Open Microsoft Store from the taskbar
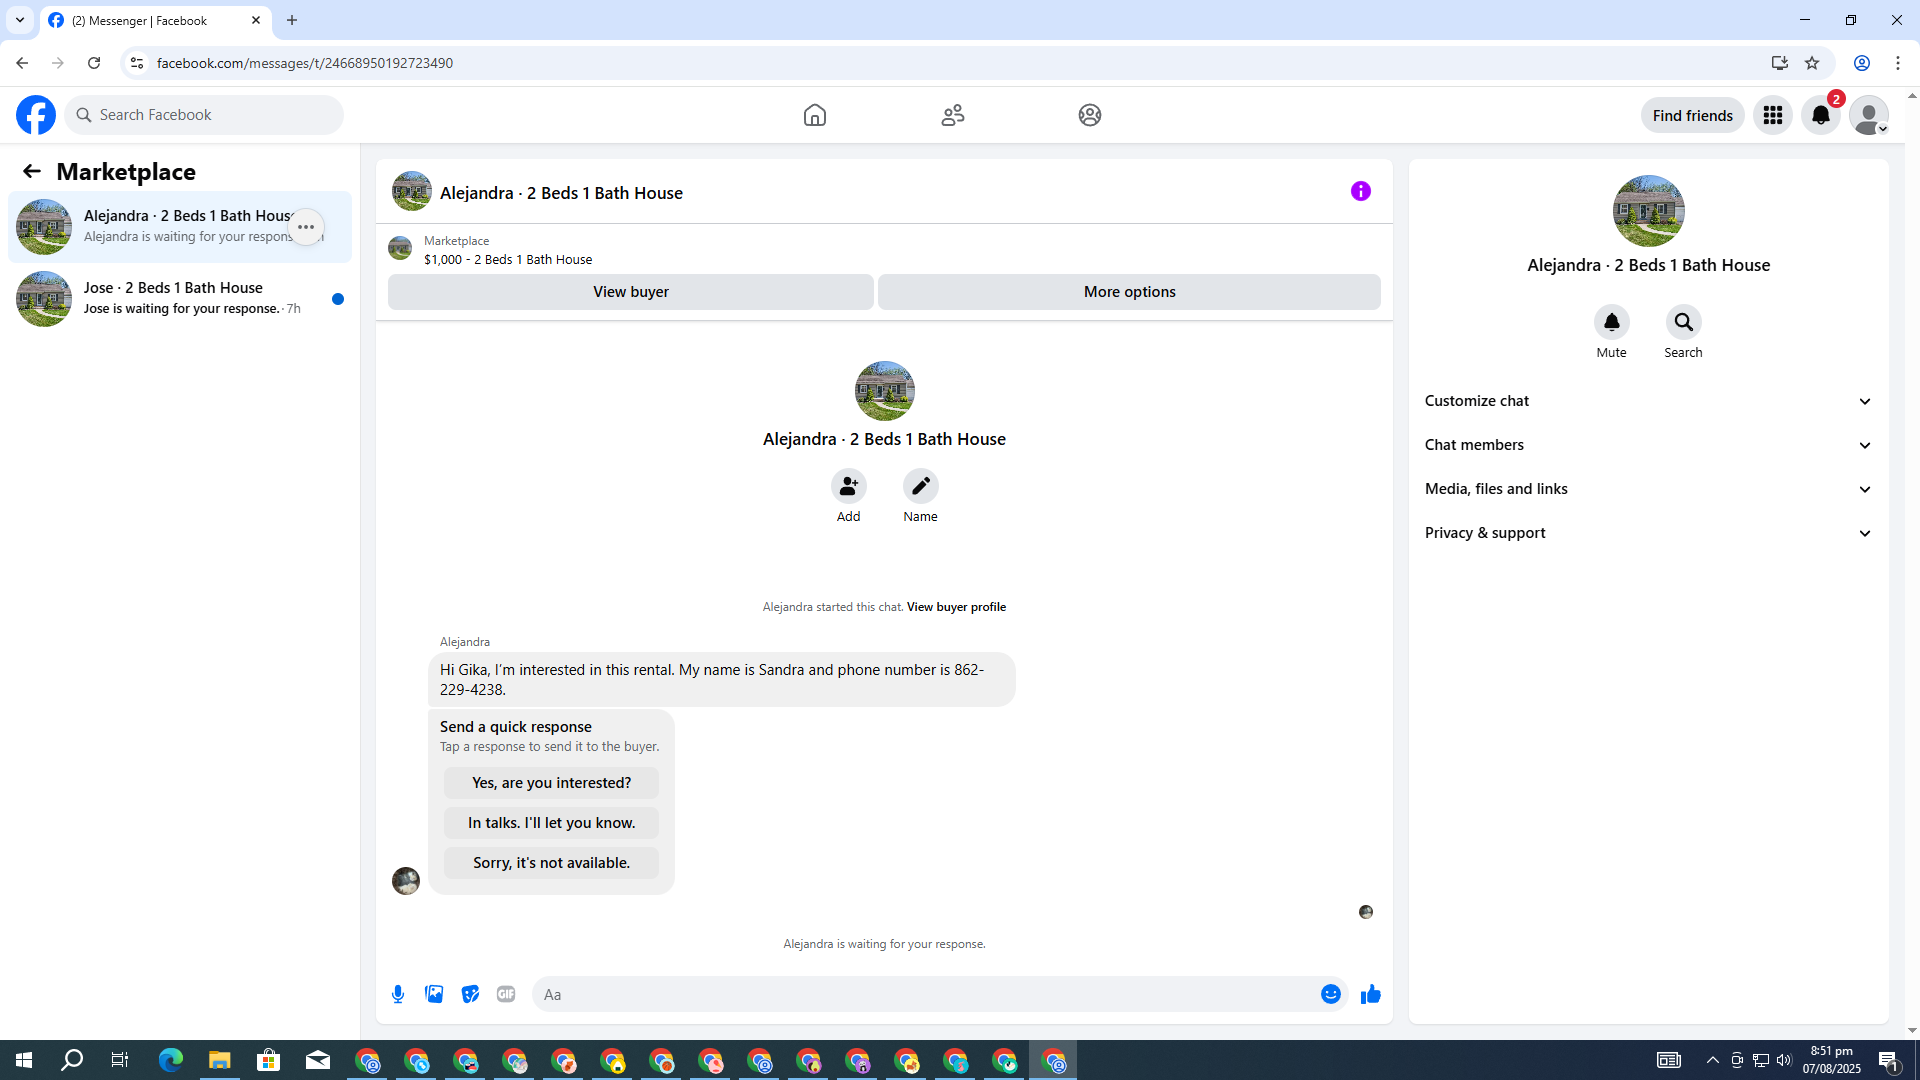The image size is (1920, 1080). (x=269, y=1060)
